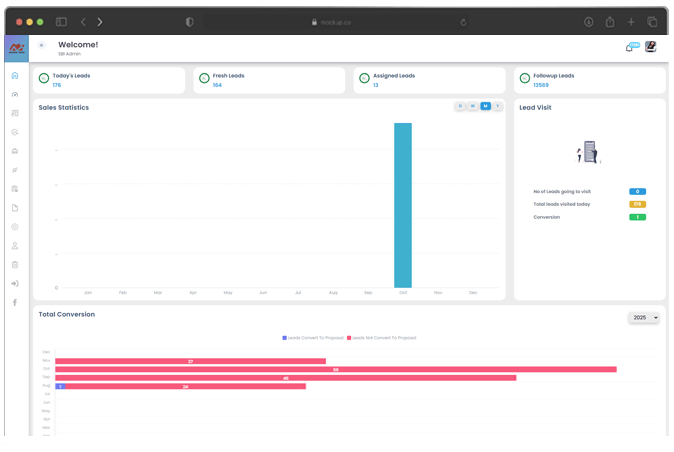Open the user profile sidebar icon
The width and height of the screenshot is (674, 452).
(15, 246)
